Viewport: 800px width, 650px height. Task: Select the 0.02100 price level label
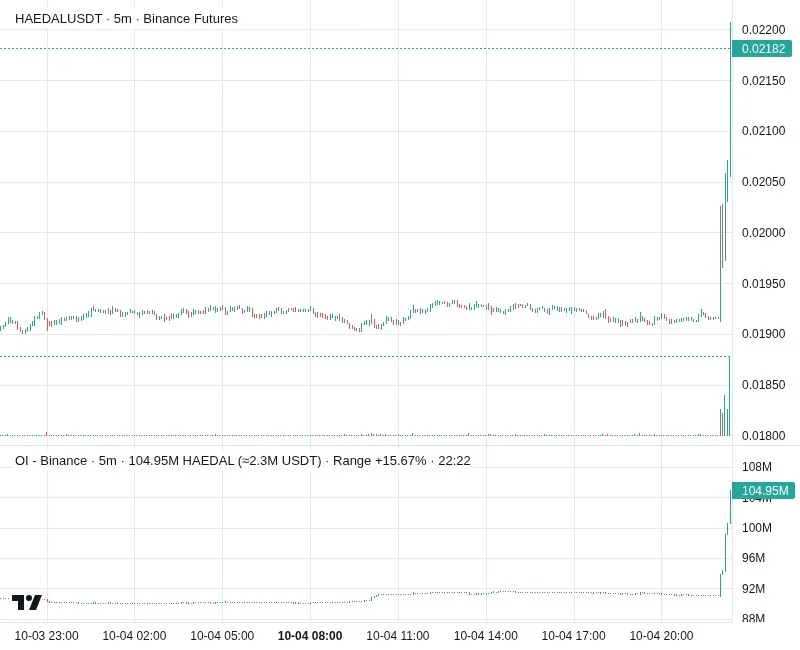763,131
